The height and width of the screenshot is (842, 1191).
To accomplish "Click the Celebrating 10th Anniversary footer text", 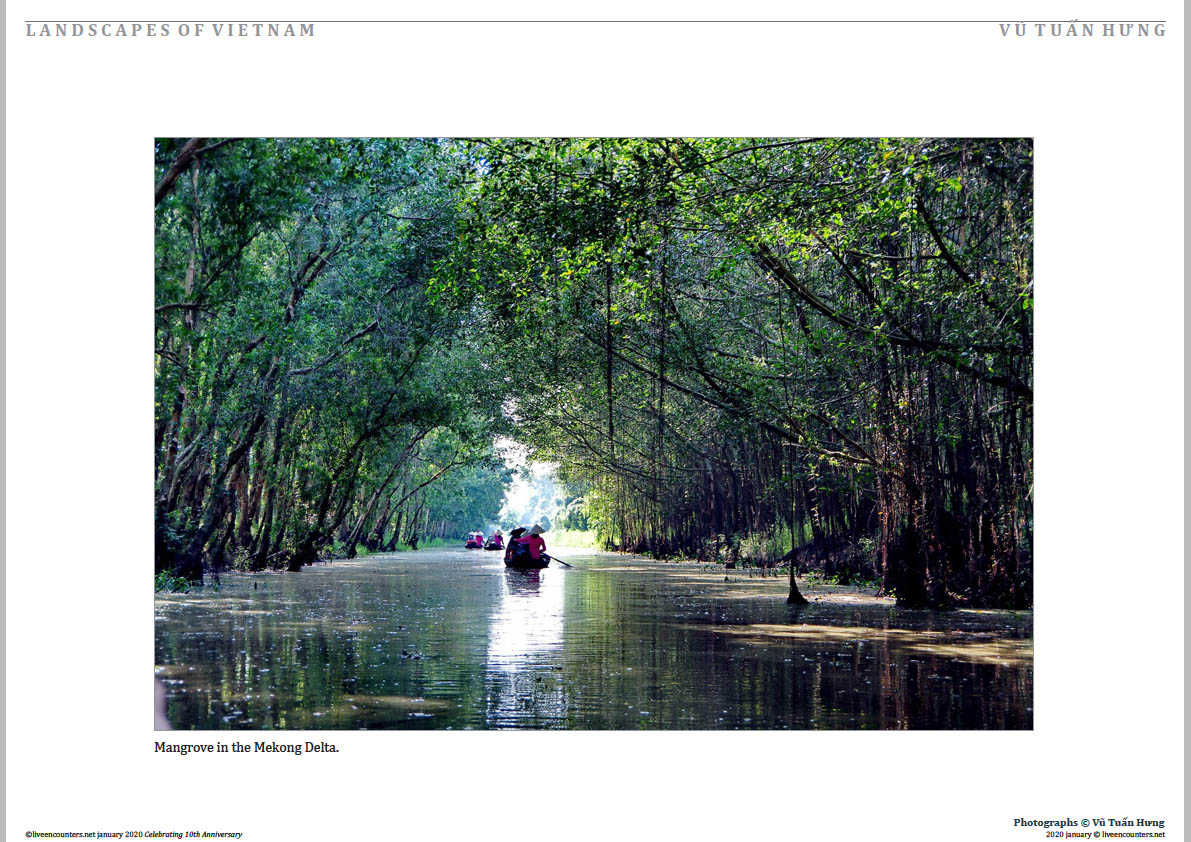I will pyautogui.click(x=193, y=834).
